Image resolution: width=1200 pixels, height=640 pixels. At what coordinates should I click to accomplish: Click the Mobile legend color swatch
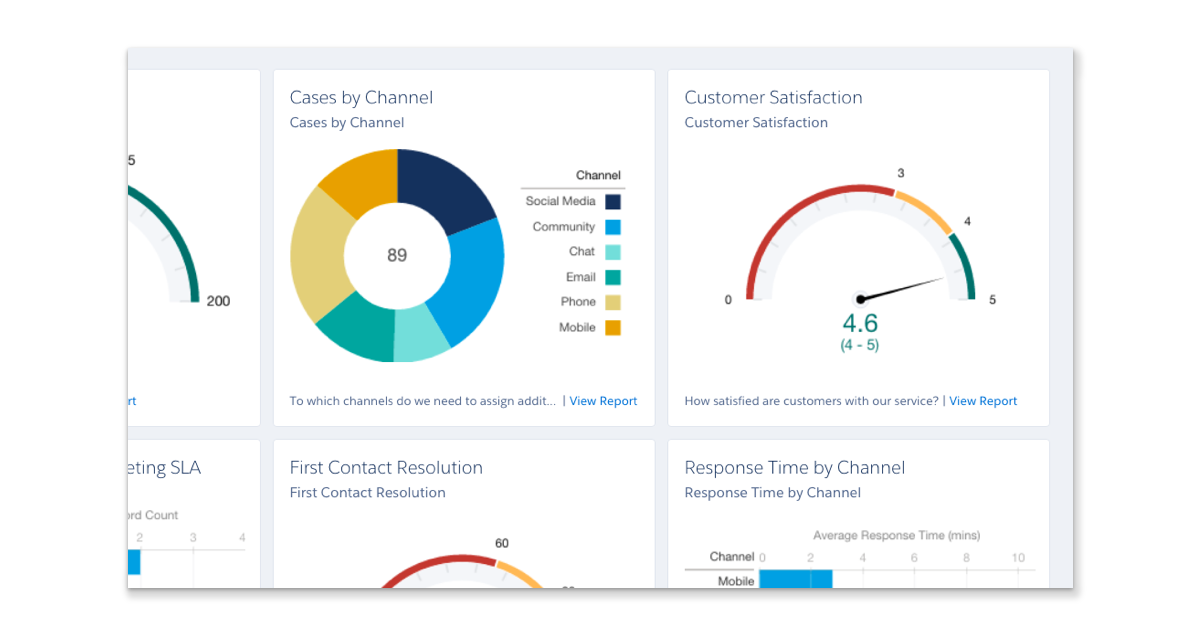(613, 328)
